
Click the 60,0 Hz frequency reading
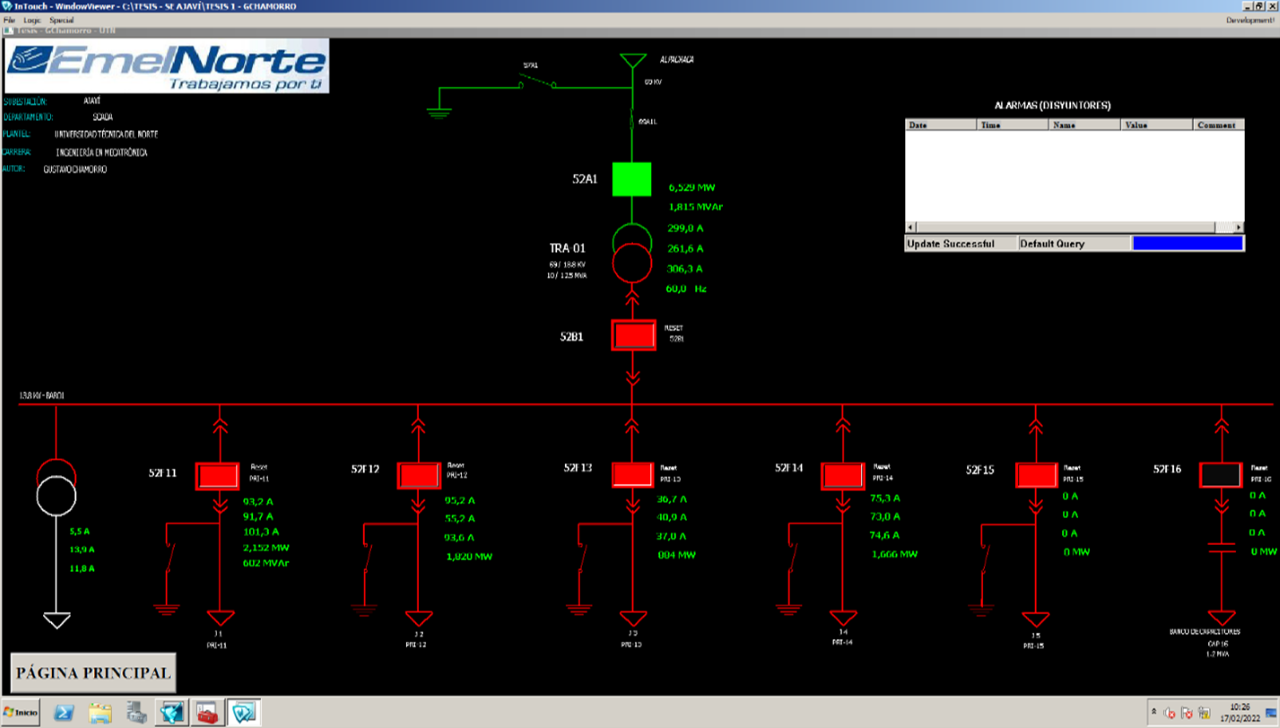(686, 289)
